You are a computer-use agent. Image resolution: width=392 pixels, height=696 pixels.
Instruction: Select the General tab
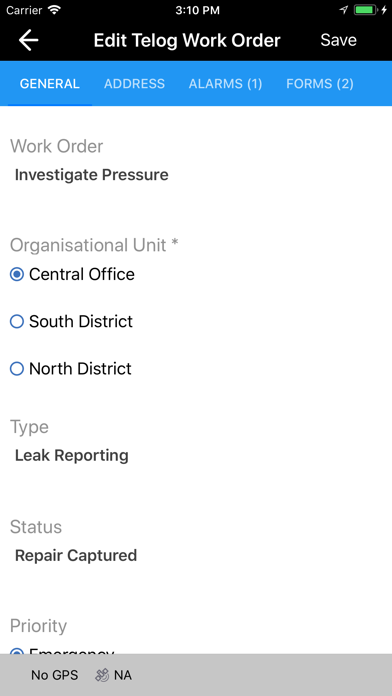point(50,83)
